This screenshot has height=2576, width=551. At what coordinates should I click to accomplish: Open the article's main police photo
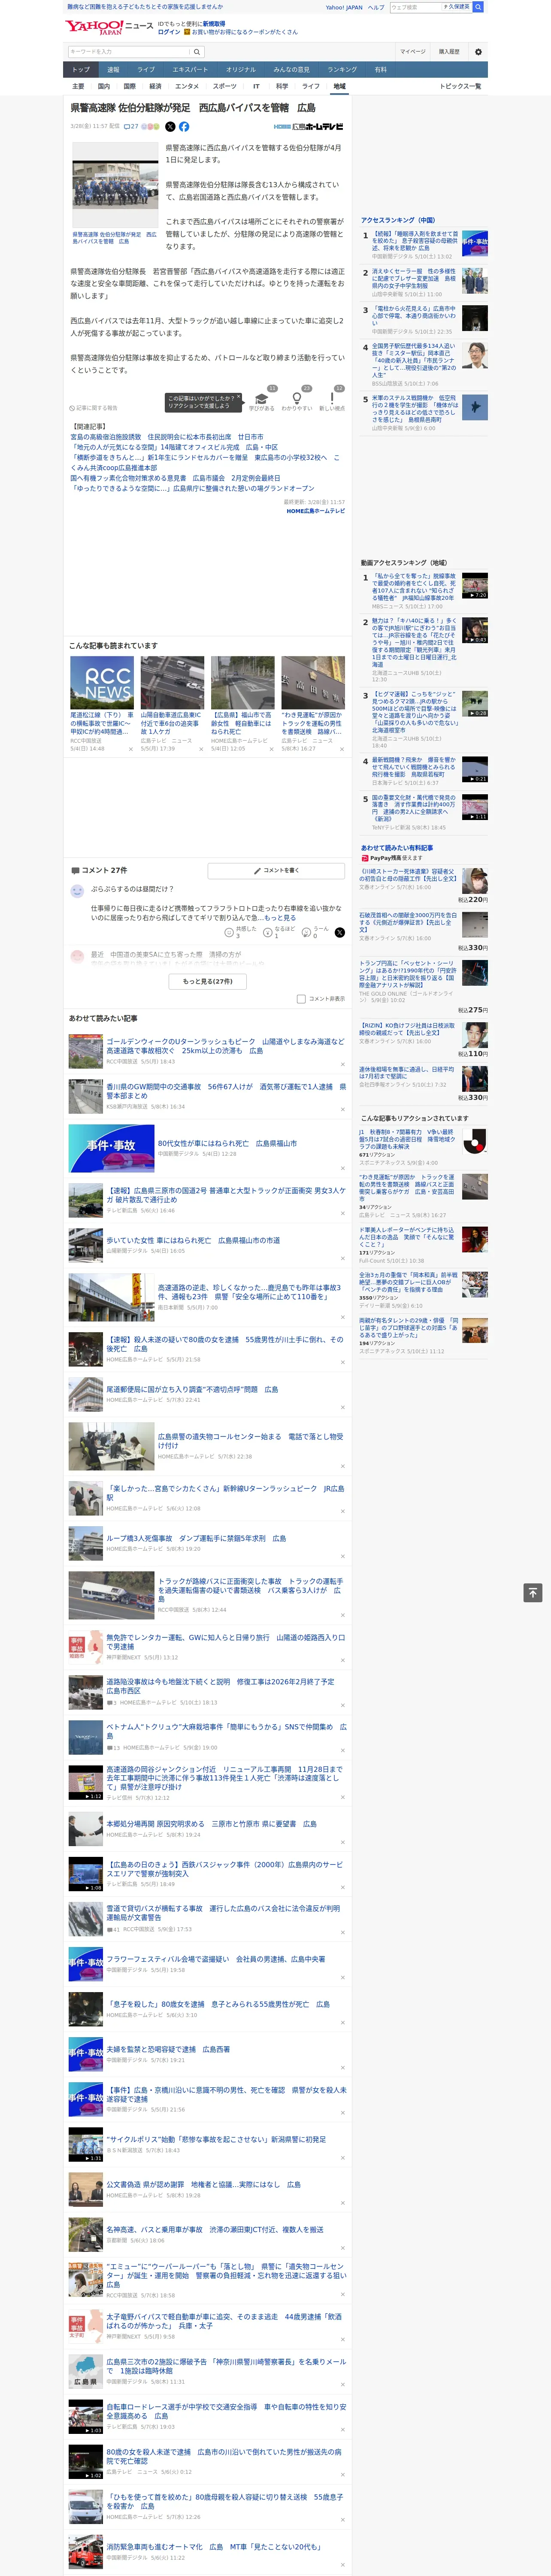[115, 186]
